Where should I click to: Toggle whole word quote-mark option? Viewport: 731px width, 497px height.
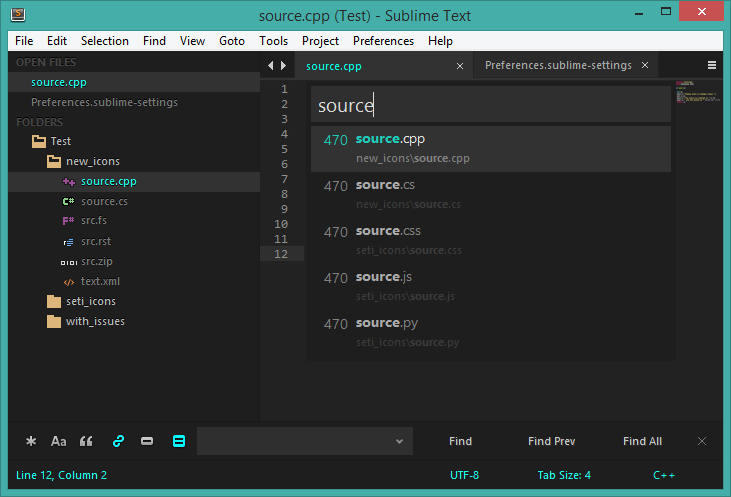[x=86, y=441]
